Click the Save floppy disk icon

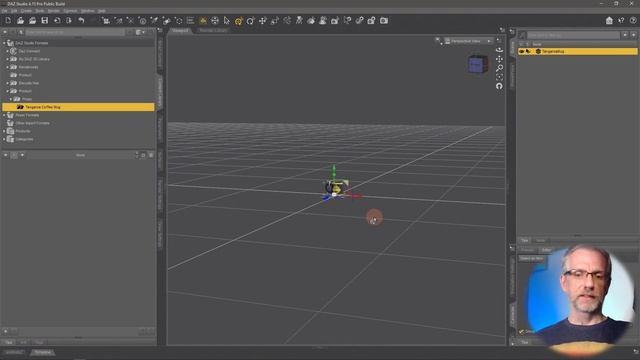click(x=44, y=20)
